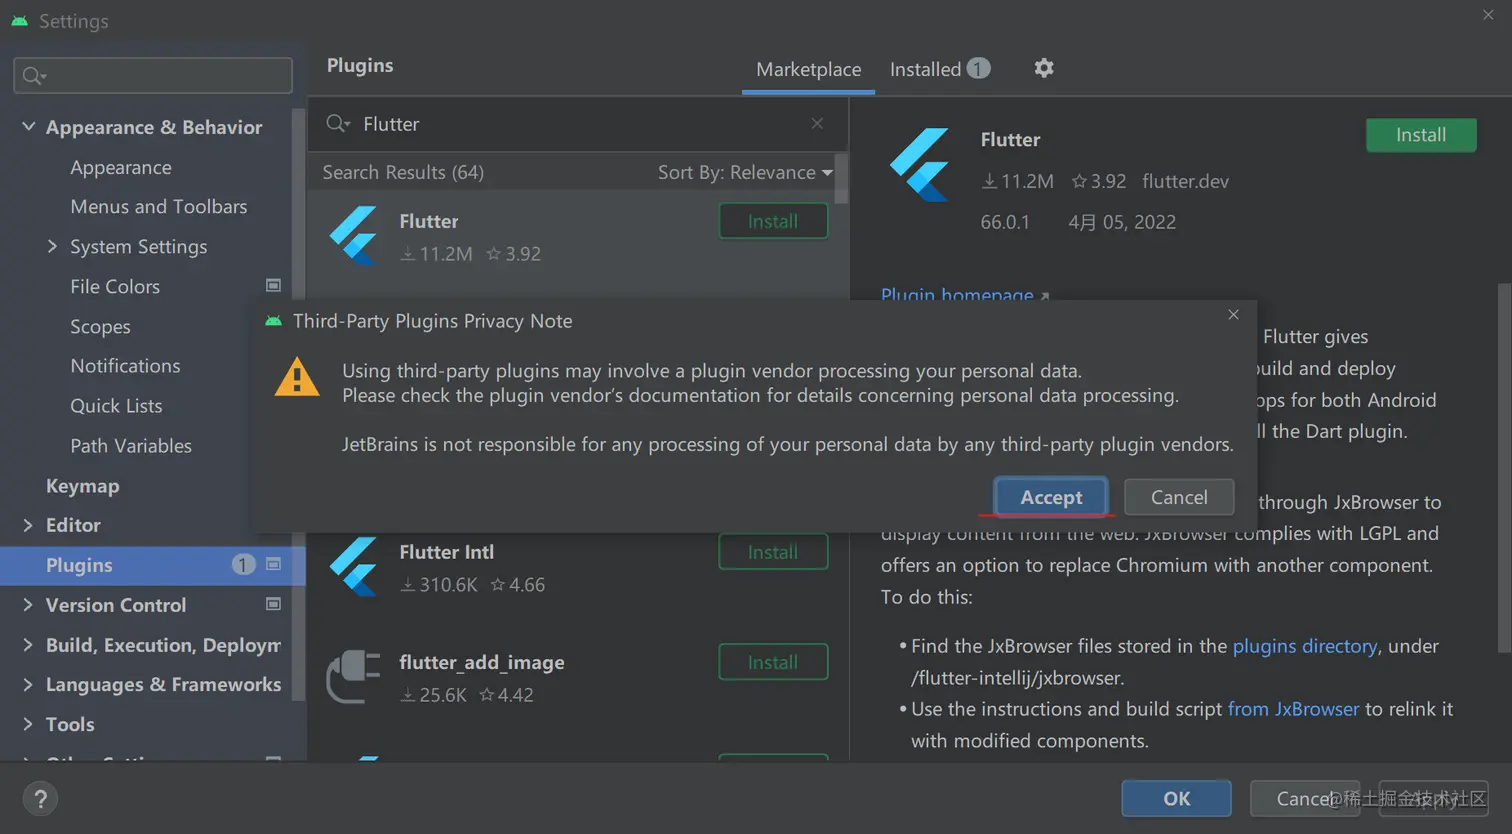The height and width of the screenshot is (834, 1512).
Task: Expand Build, Execution, Deployment section
Action: point(27,645)
